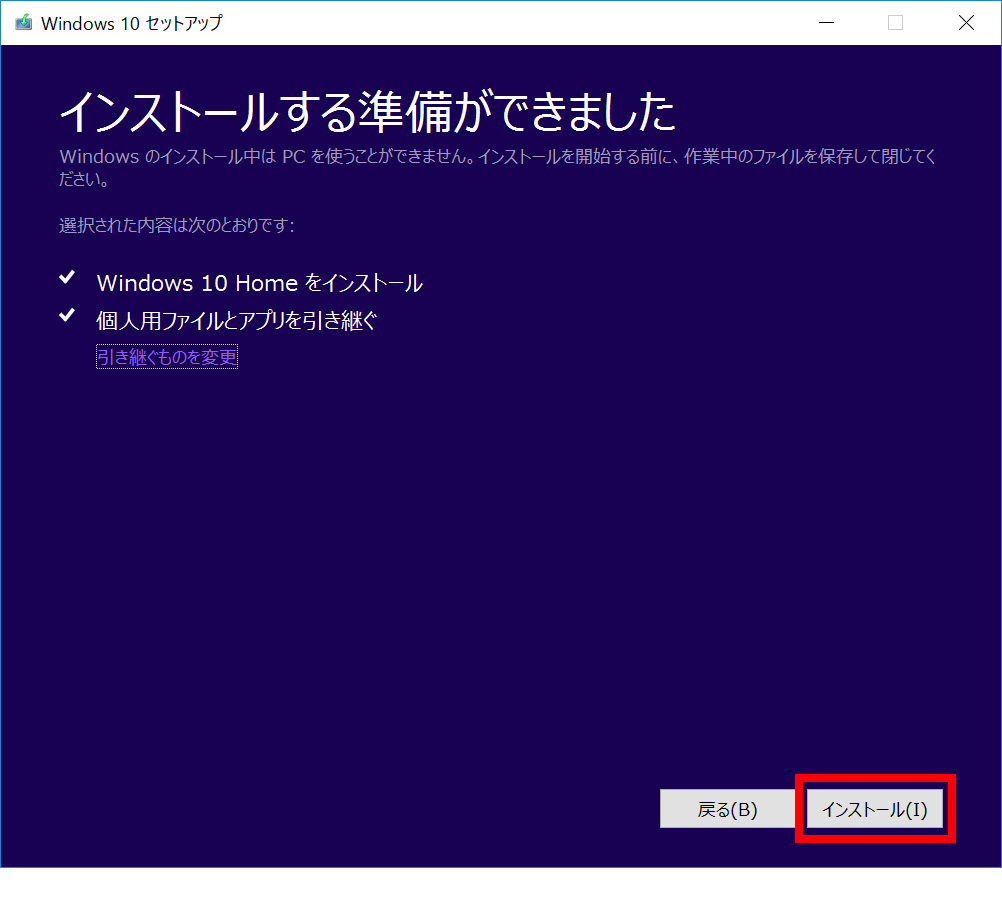The width and height of the screenshot is (1002, 897).
Task: Open the 引き継ぐものを変更 link
Action: 167,356
